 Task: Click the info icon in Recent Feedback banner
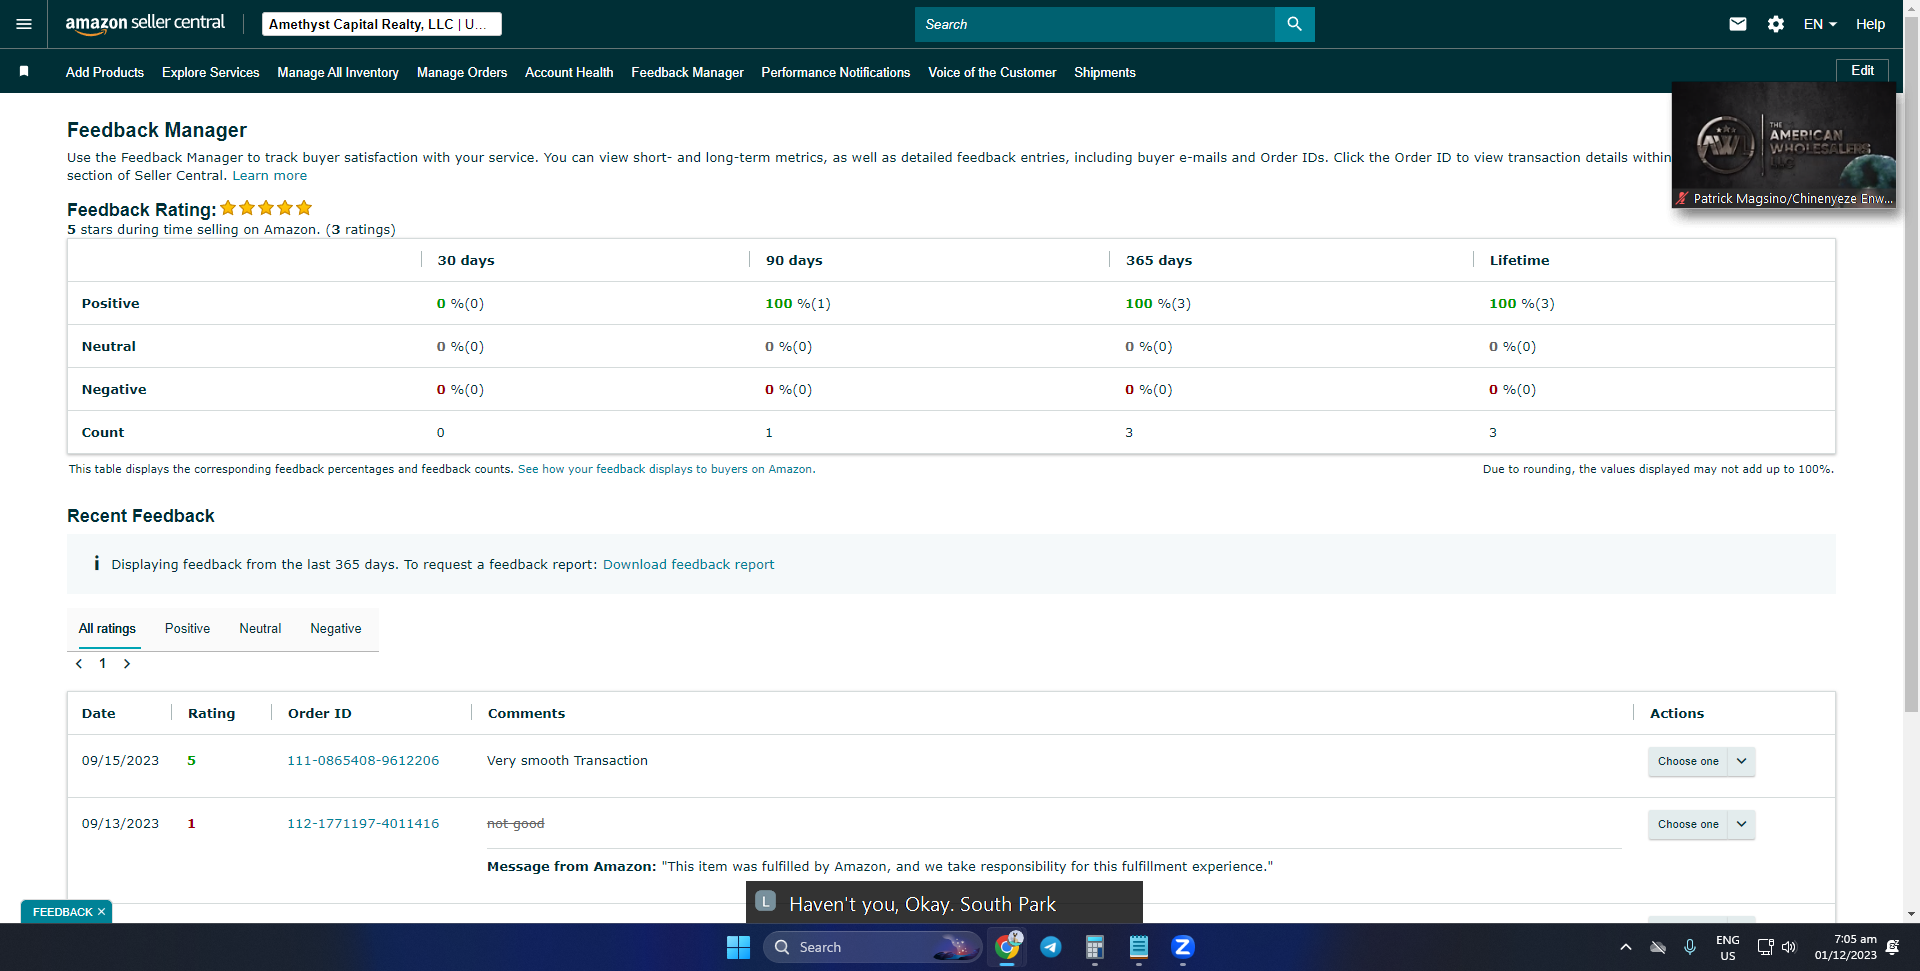point(96,564)
